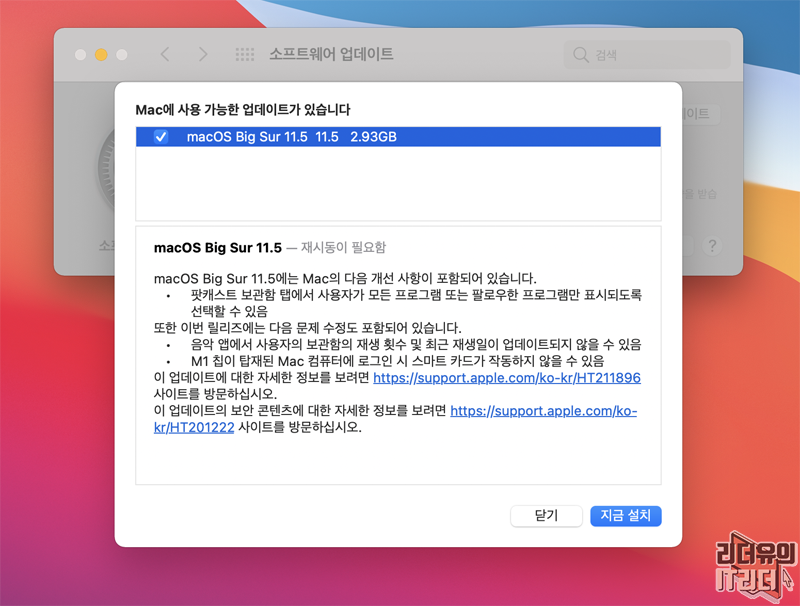Screen dimensions: 800x606
Task: Uncheck the macOS Big Sur 11.5 update checkbox
Action: click(x=161, y=137)
